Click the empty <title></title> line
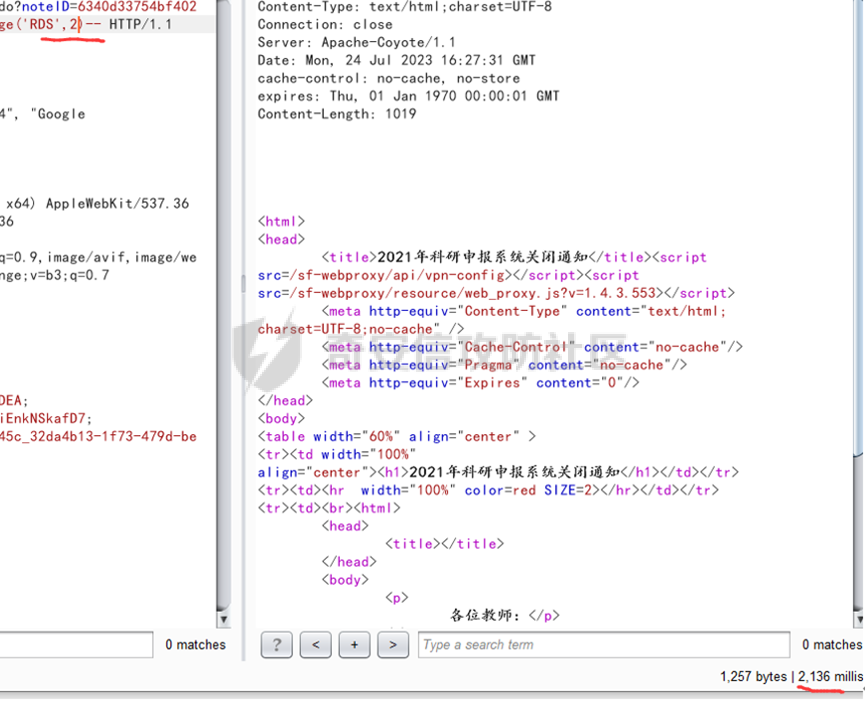The image size is (865, 702). coord(445,544)
